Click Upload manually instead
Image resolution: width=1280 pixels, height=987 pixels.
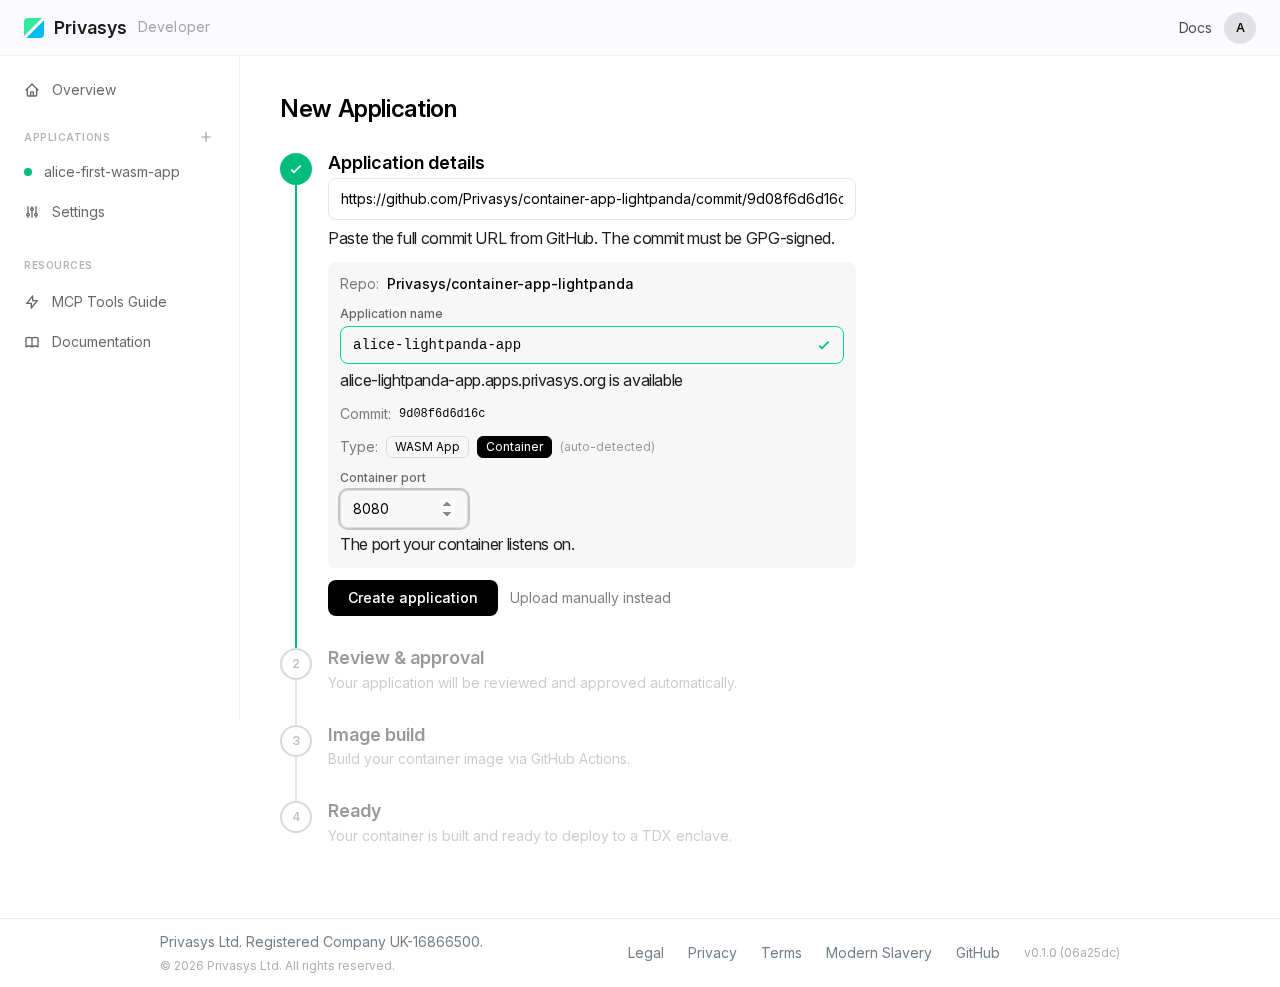[x=590, y=597]
